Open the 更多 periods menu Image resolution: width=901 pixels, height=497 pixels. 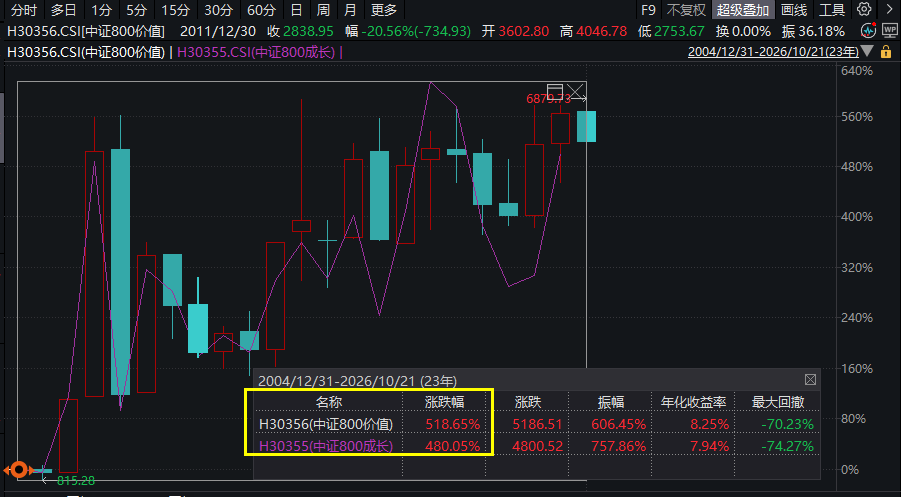pos(384,10)
